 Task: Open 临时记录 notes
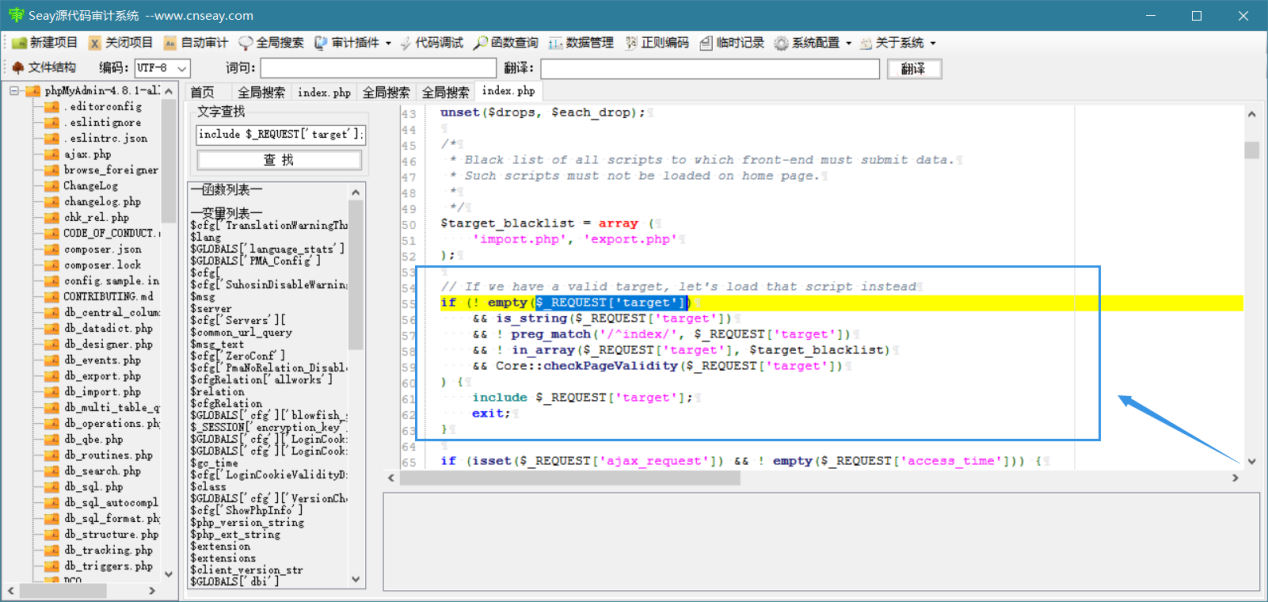[732, 43]
